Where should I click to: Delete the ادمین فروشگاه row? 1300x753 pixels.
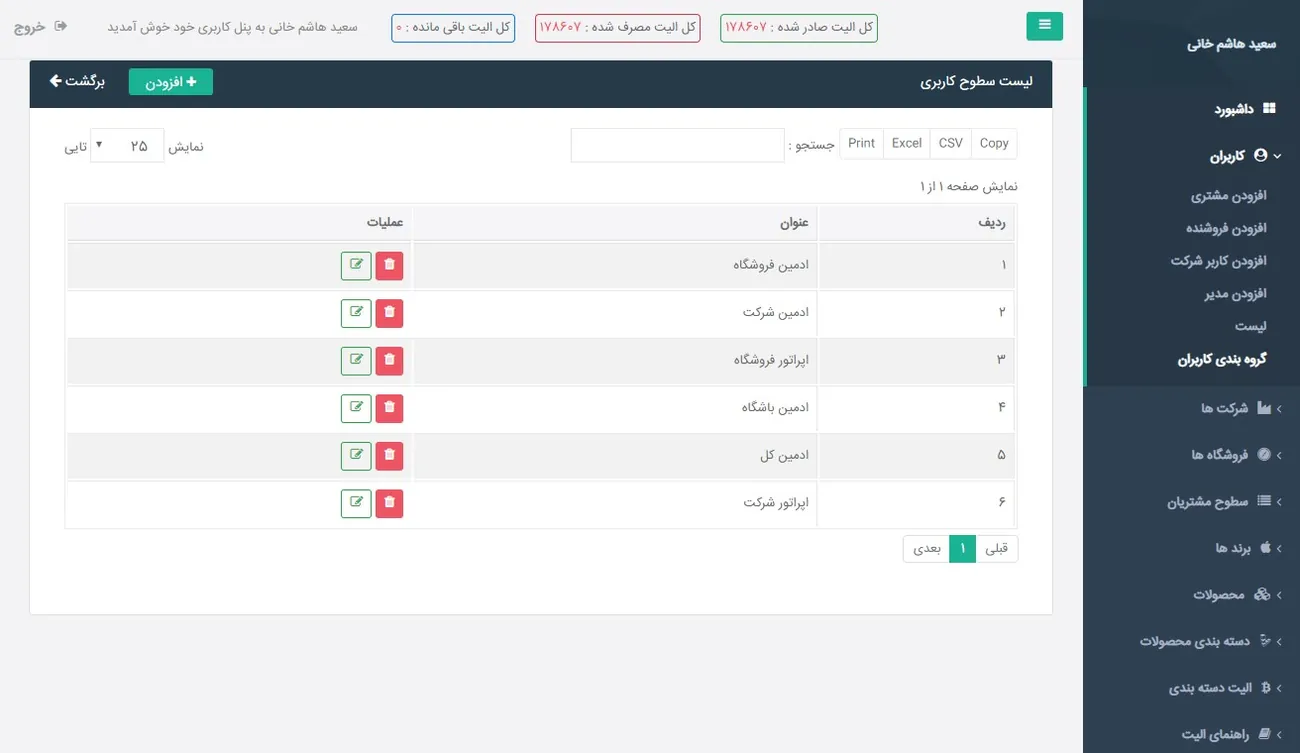389,266
